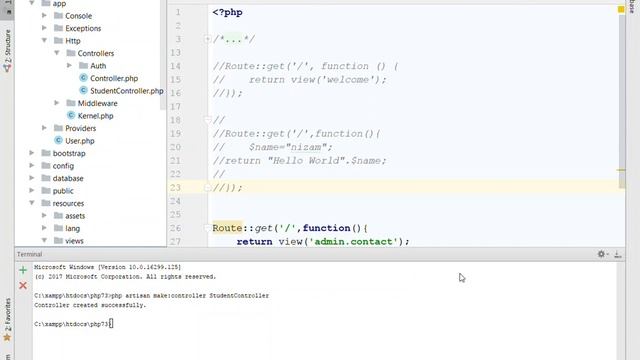This screenshot has height=360, width=640.
Task: Select the Terminal panel title
Action: (x=29, y=254)
